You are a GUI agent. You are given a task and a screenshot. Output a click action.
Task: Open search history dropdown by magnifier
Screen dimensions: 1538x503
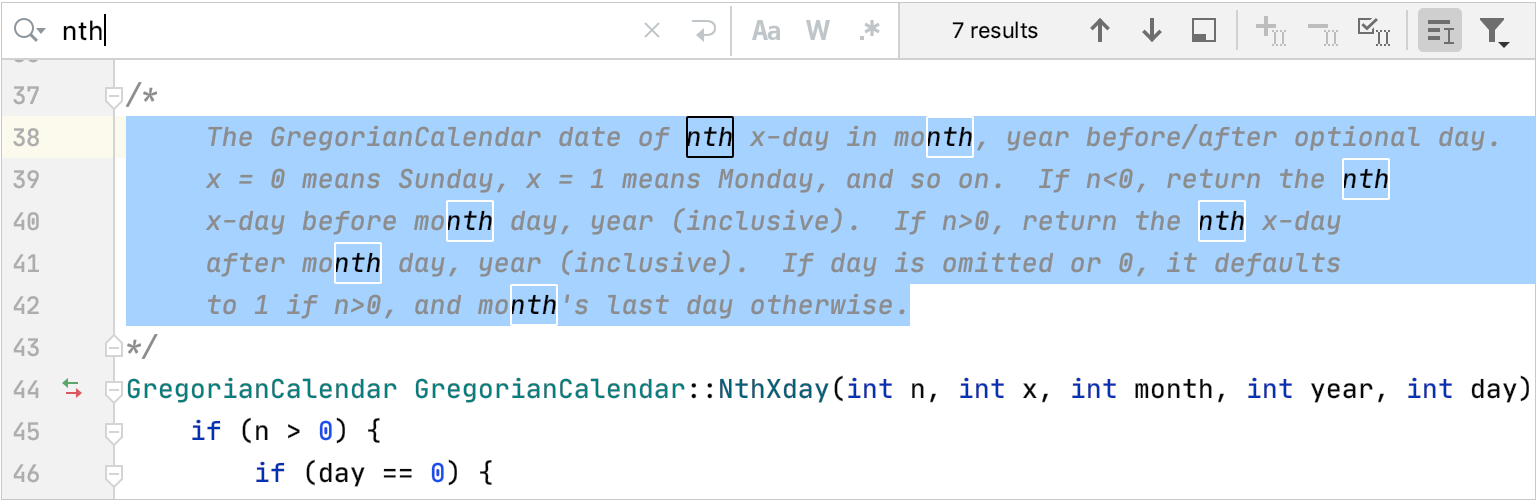click(x=30, y=31)
